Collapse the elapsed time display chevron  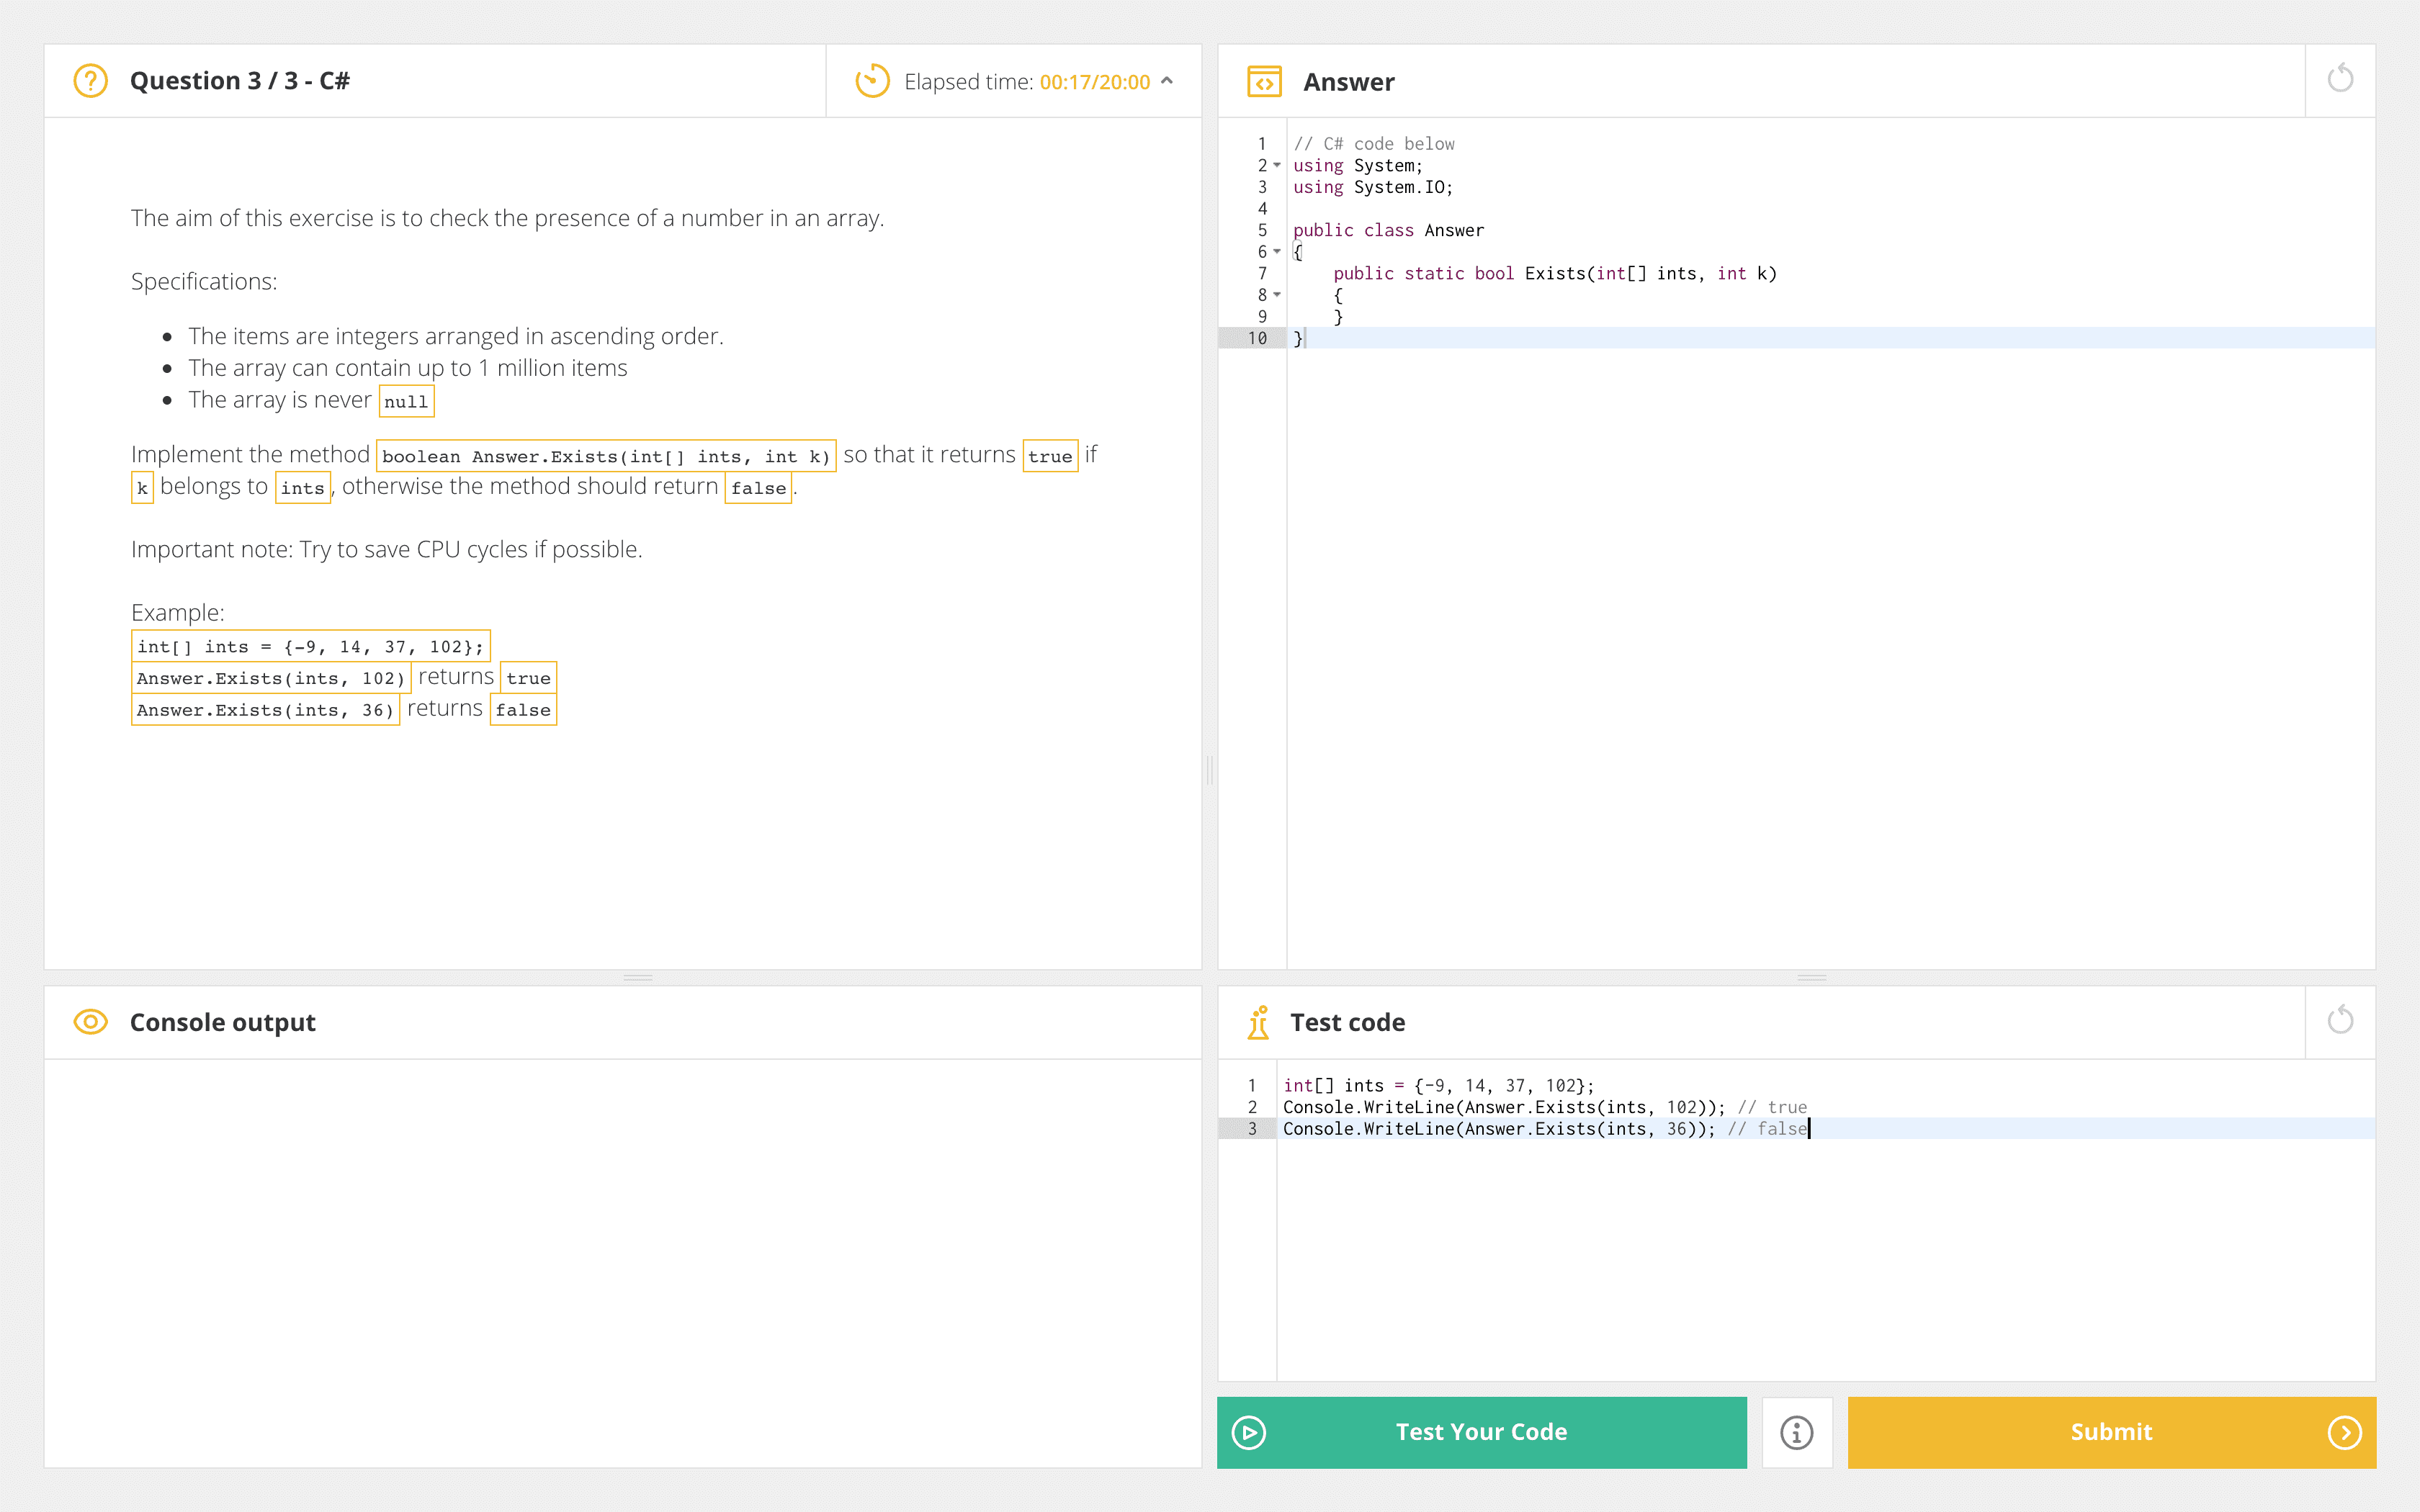click(x=1167, y=82)
